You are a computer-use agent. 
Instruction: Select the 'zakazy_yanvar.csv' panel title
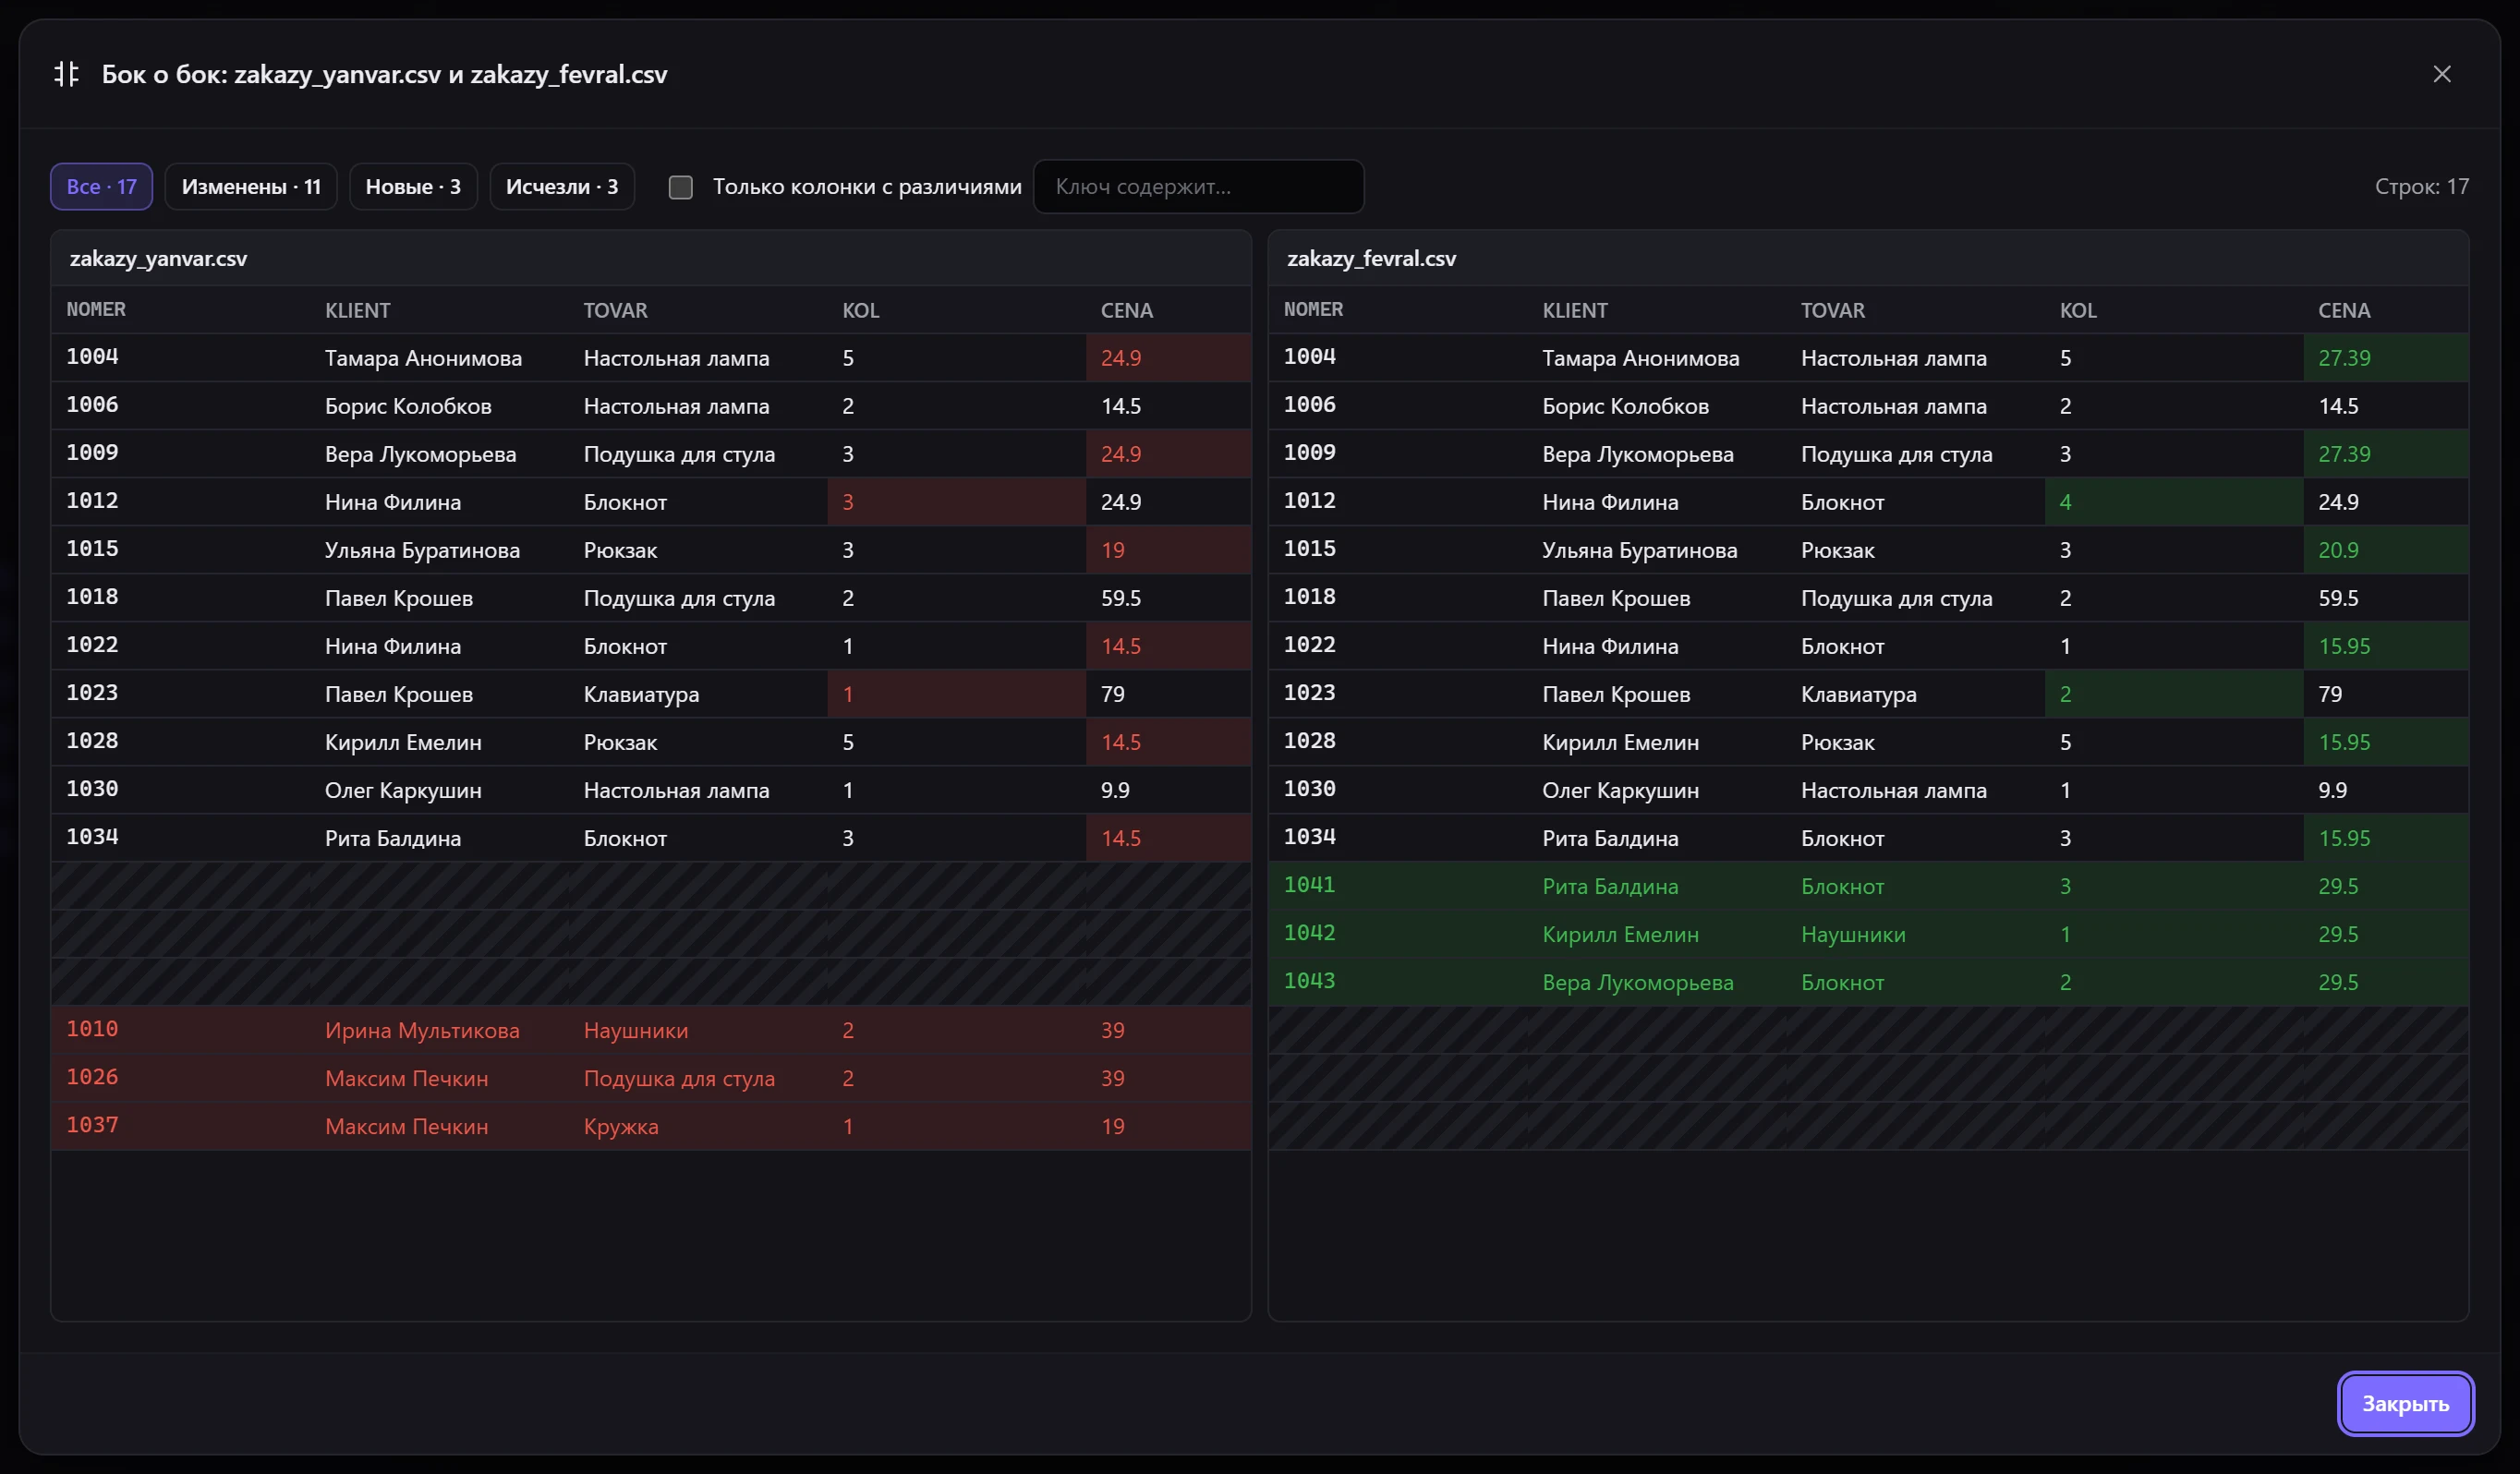coord(158,258)
